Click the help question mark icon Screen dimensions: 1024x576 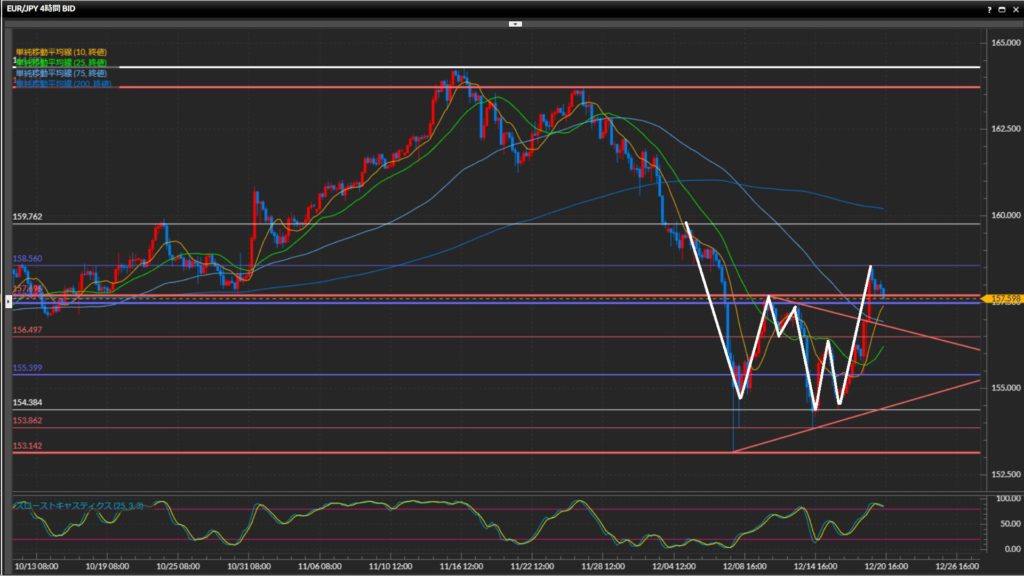(990, 9)
